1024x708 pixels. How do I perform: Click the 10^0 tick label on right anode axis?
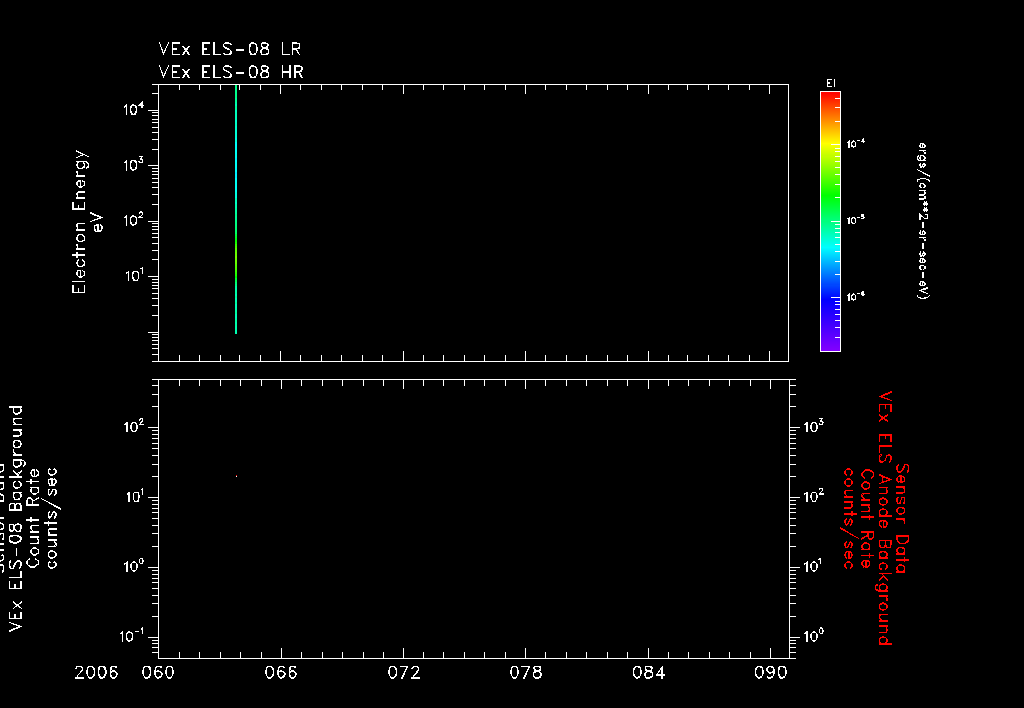pyautogui.click(x=814, y=636)
